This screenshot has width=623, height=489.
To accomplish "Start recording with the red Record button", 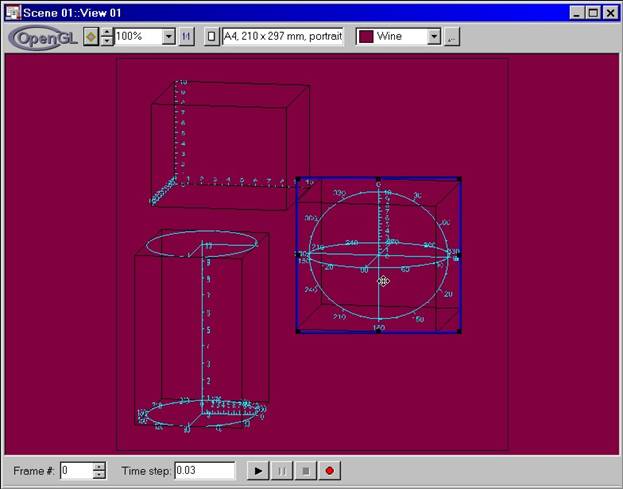I will pos(327,470).
